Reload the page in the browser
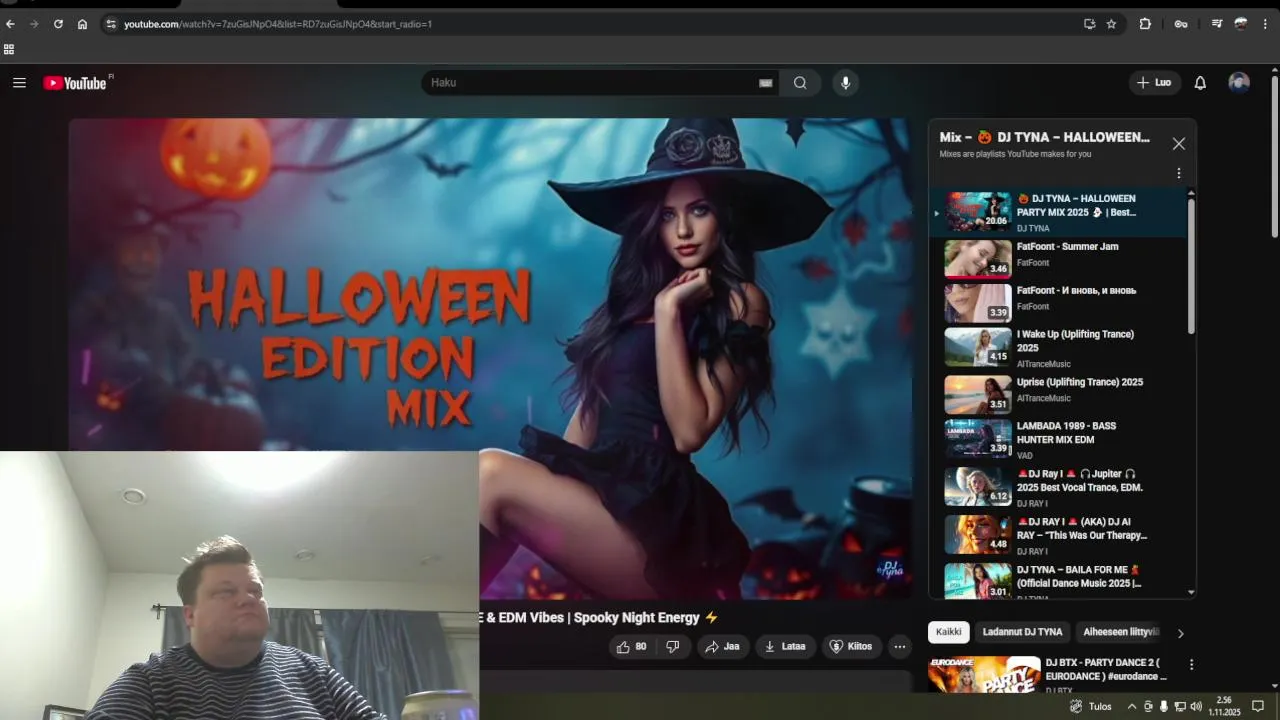This screenshot has width=1280, height=720. click(x=58, y=24)
